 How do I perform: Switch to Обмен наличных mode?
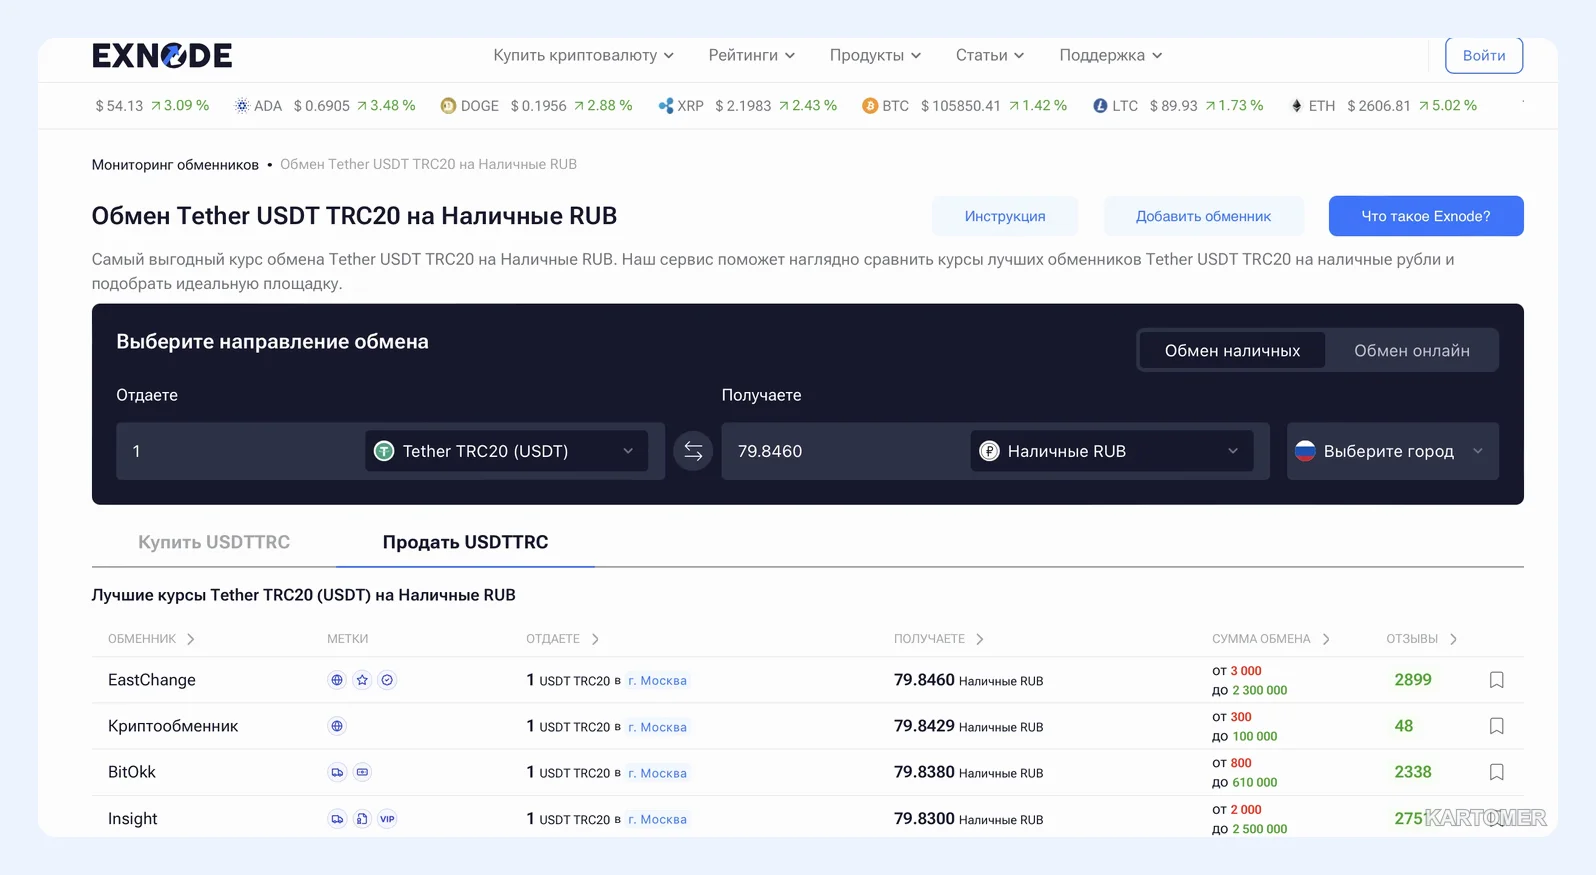pos(1232,350)
